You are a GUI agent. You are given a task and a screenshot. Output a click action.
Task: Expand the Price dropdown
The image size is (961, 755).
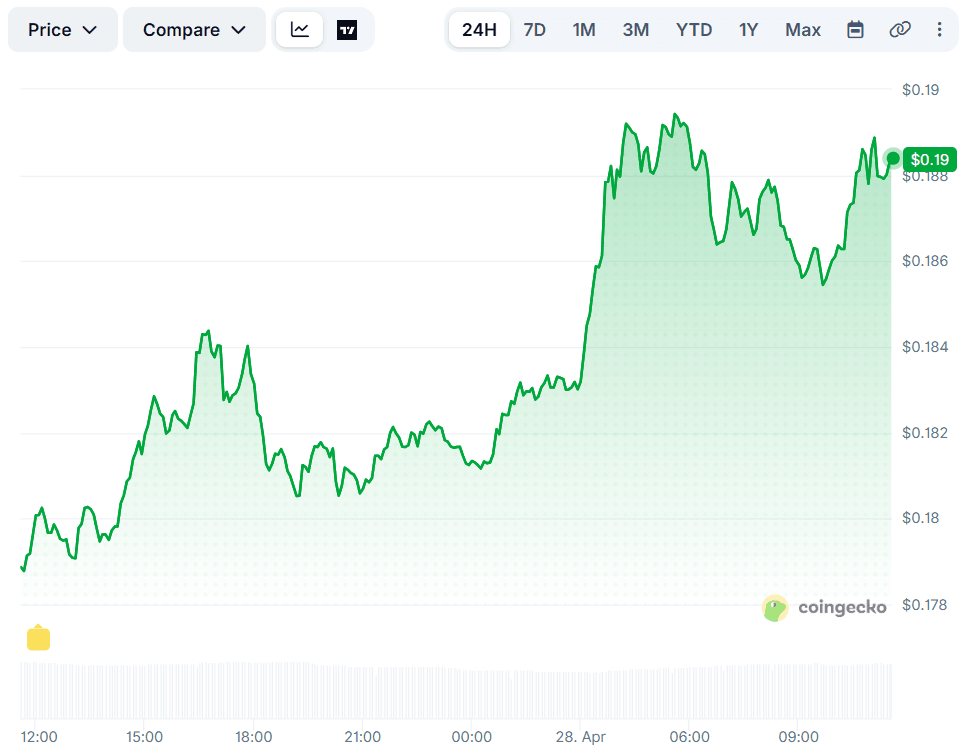click(62, 30)
